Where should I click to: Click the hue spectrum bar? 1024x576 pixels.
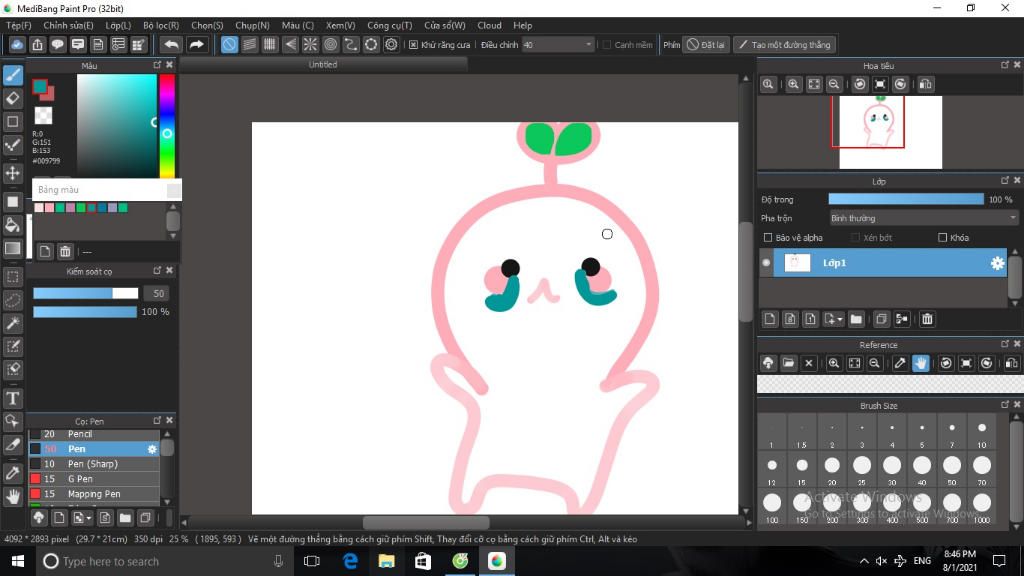[x=167, y=125]
